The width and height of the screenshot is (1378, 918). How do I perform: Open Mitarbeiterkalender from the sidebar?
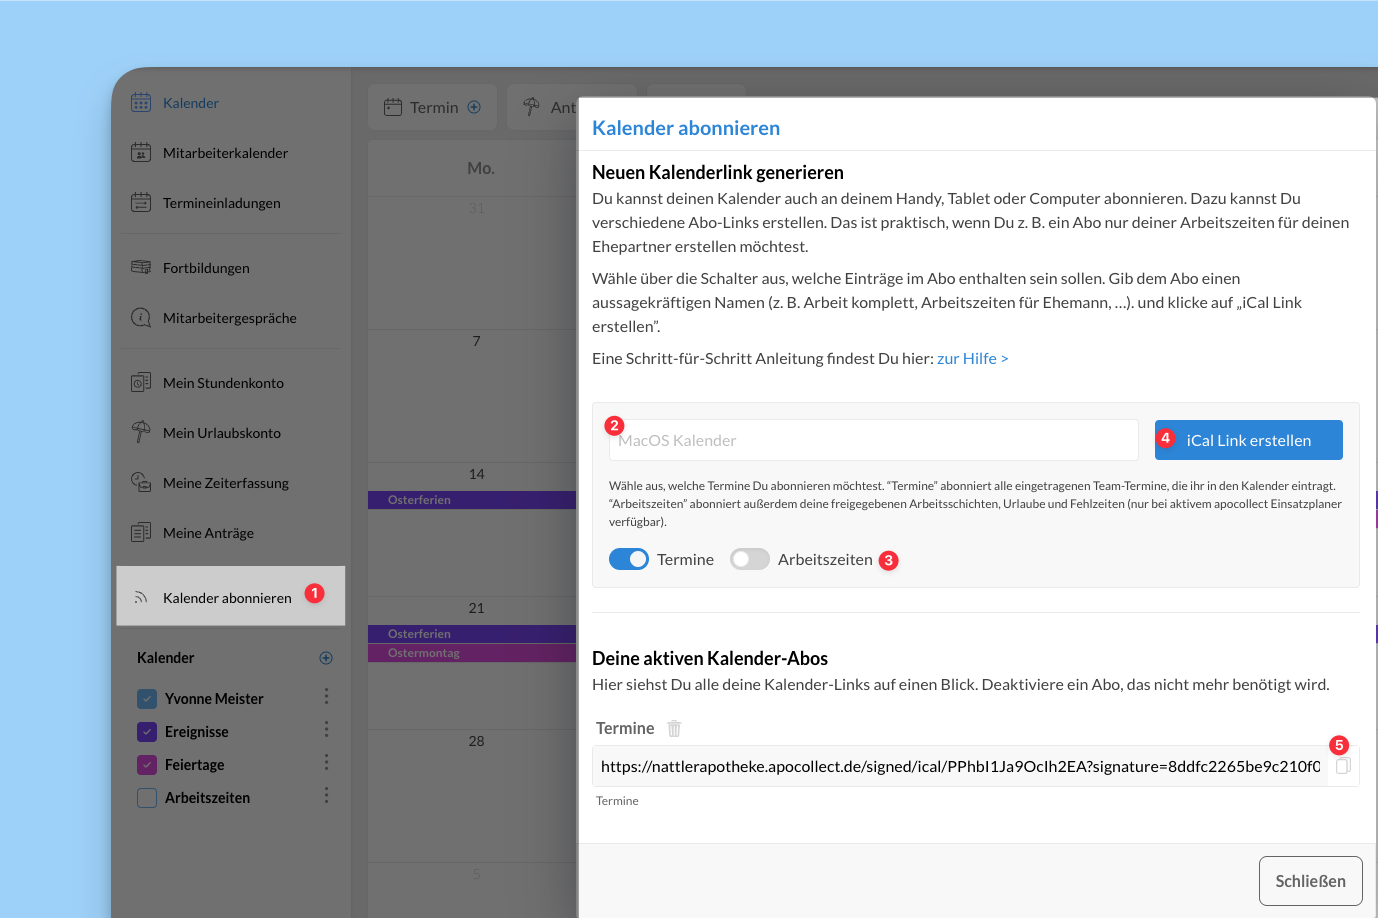point(225,153)
